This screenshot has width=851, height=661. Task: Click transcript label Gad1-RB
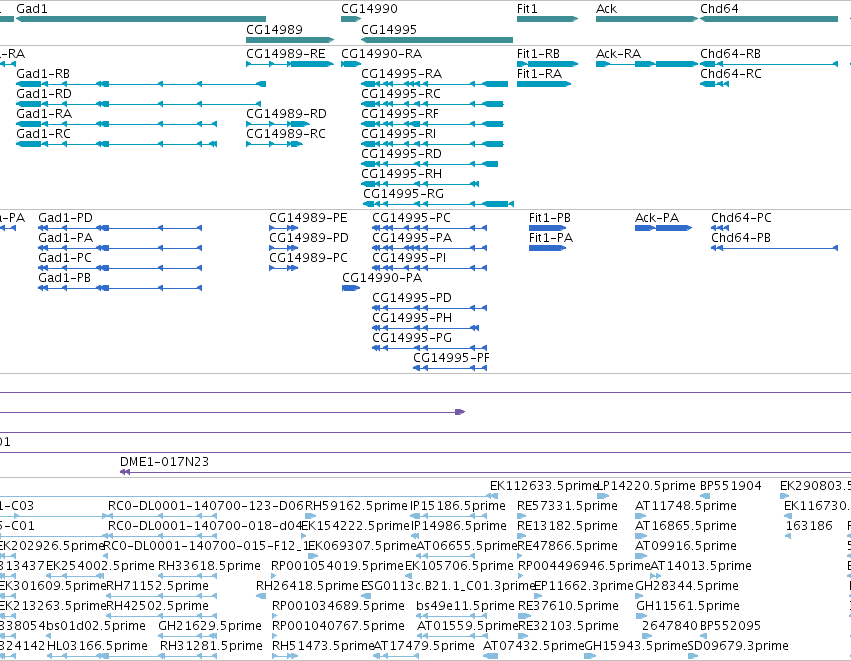click(x=43, y=74)
